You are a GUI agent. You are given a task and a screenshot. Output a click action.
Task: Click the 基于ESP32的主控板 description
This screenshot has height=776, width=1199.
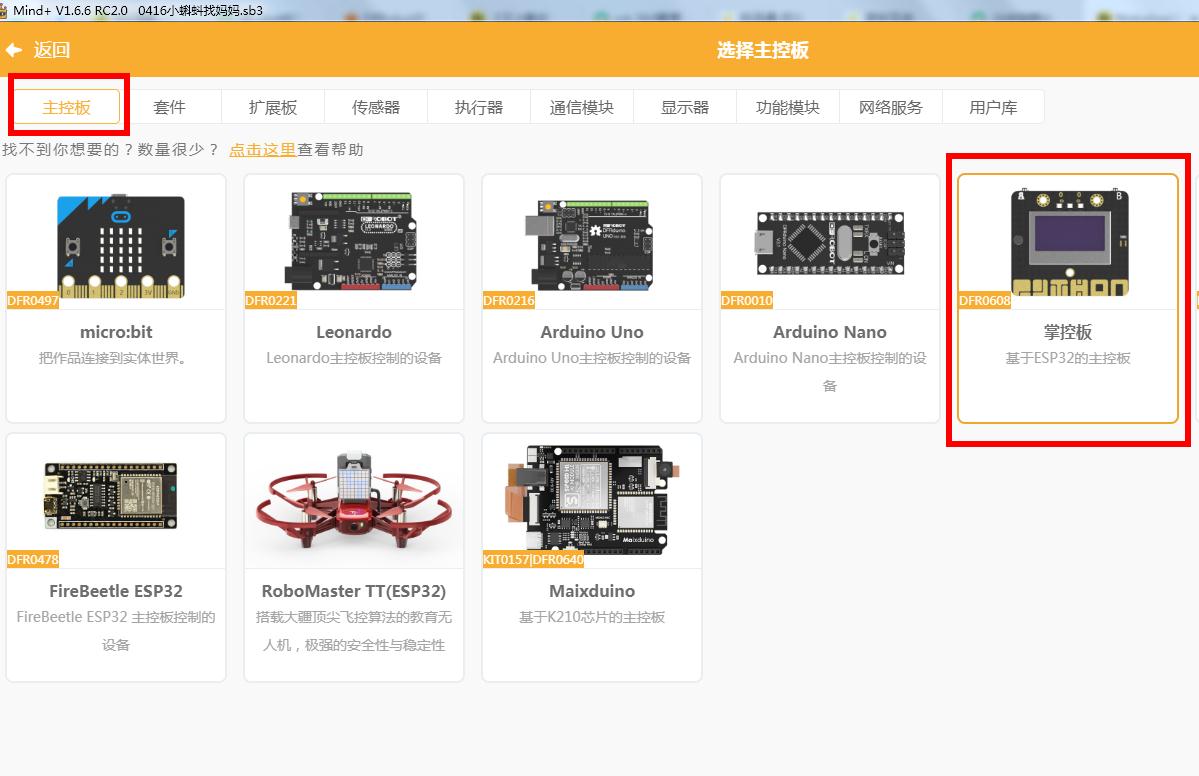click(x=1068, y=358)
